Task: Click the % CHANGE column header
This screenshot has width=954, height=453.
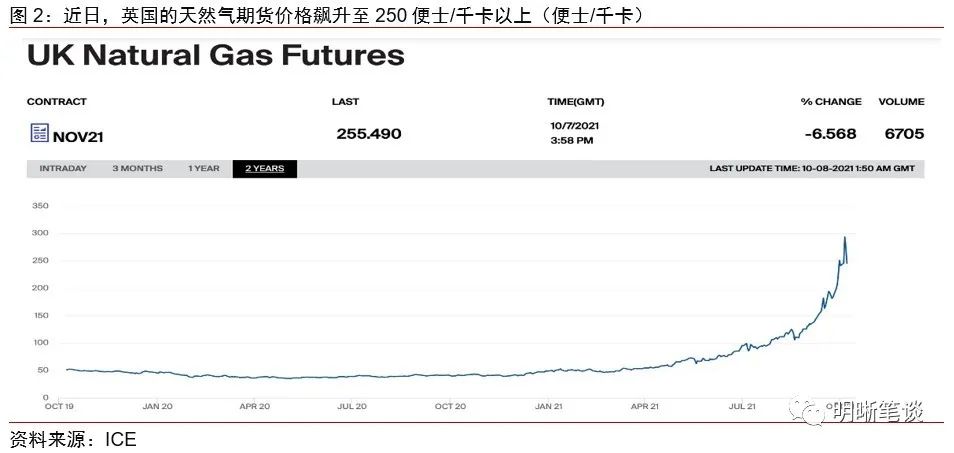Action: pyautogui.click(x=831, y=102)
